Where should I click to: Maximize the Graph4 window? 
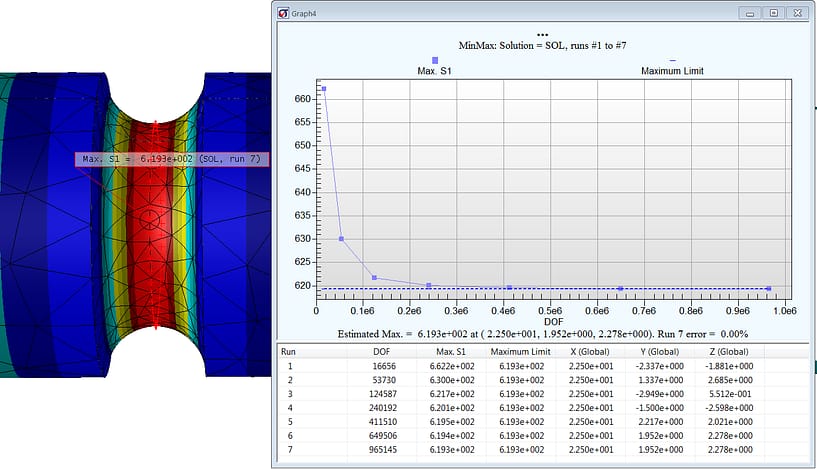click(773, 13)
